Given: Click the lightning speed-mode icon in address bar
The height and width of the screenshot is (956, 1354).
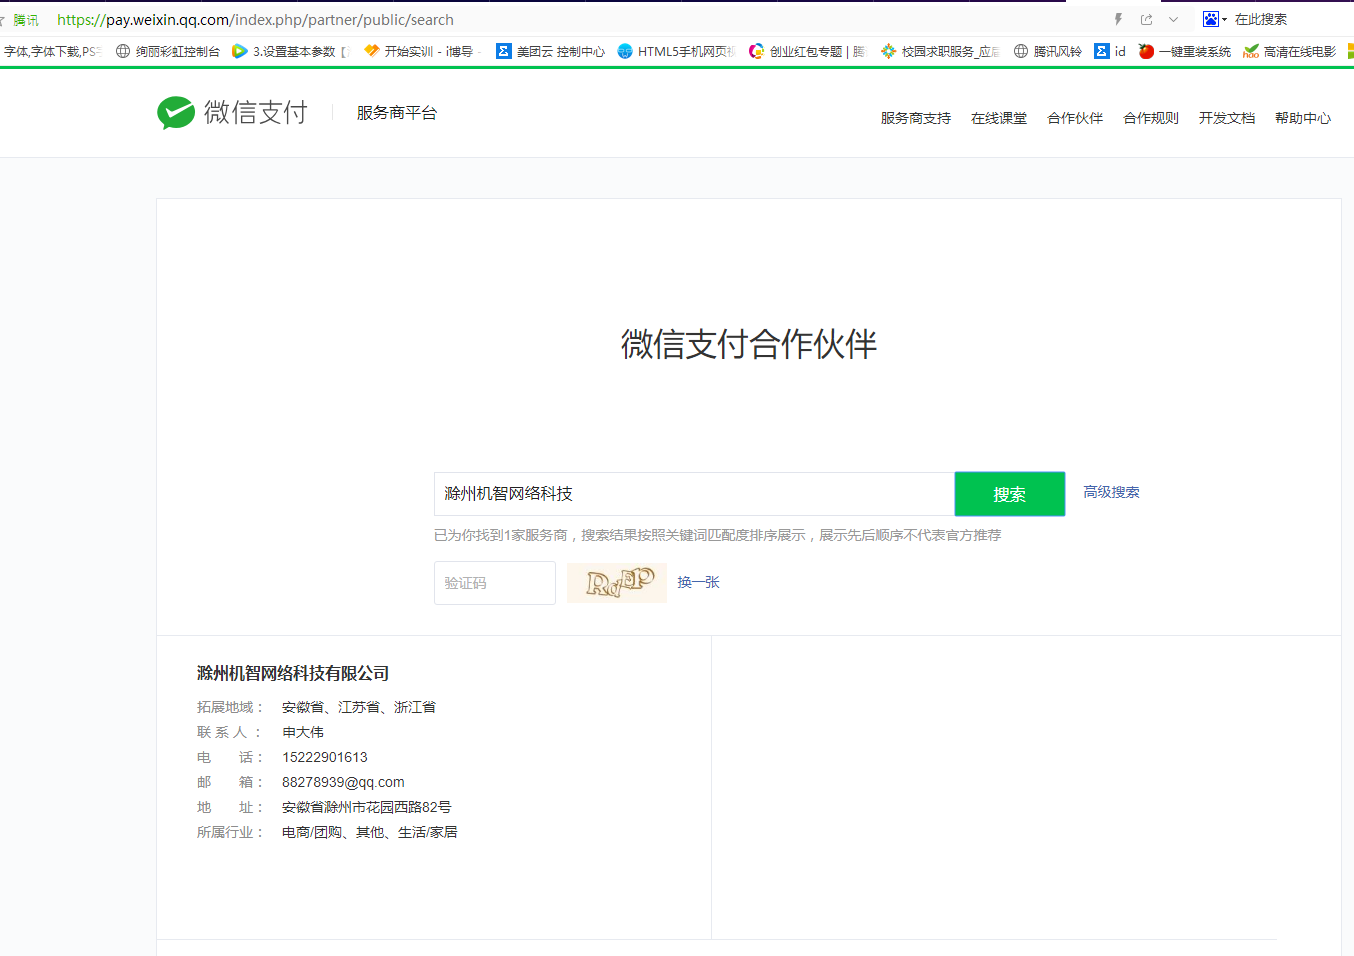Looking at the screenshot, I should [1118, 19].
